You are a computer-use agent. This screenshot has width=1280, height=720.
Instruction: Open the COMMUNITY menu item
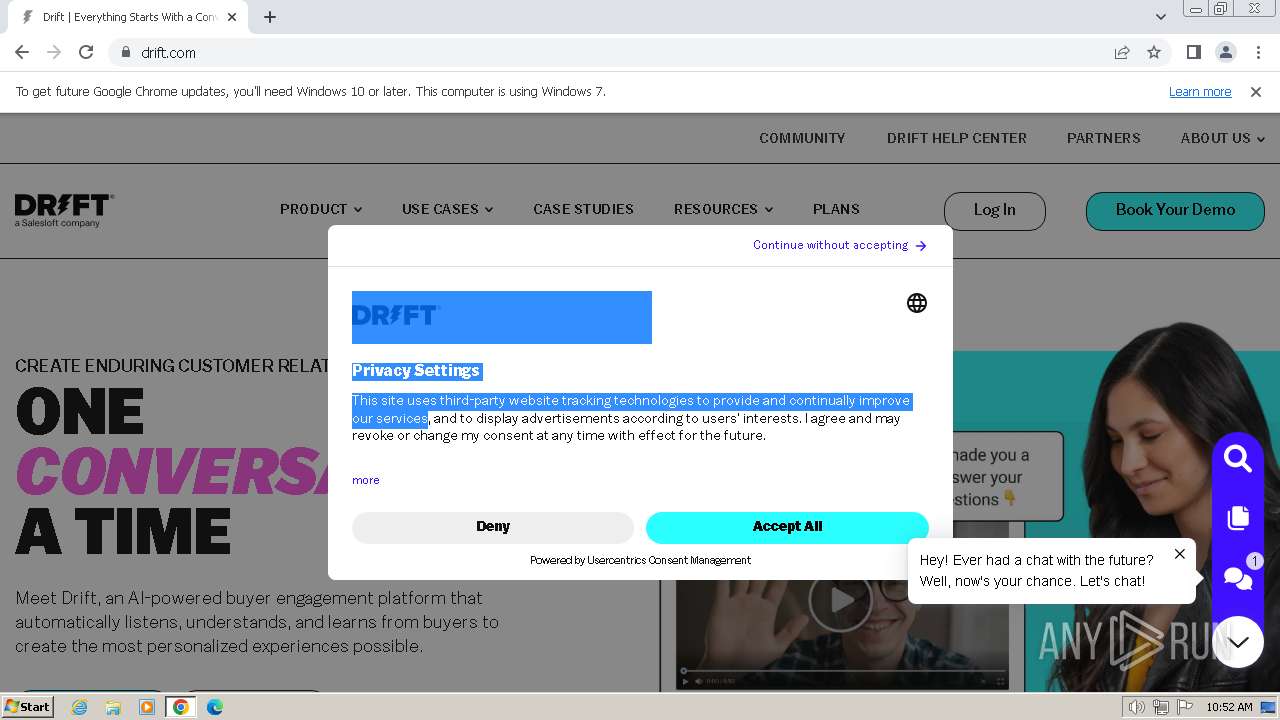[802, 138]
